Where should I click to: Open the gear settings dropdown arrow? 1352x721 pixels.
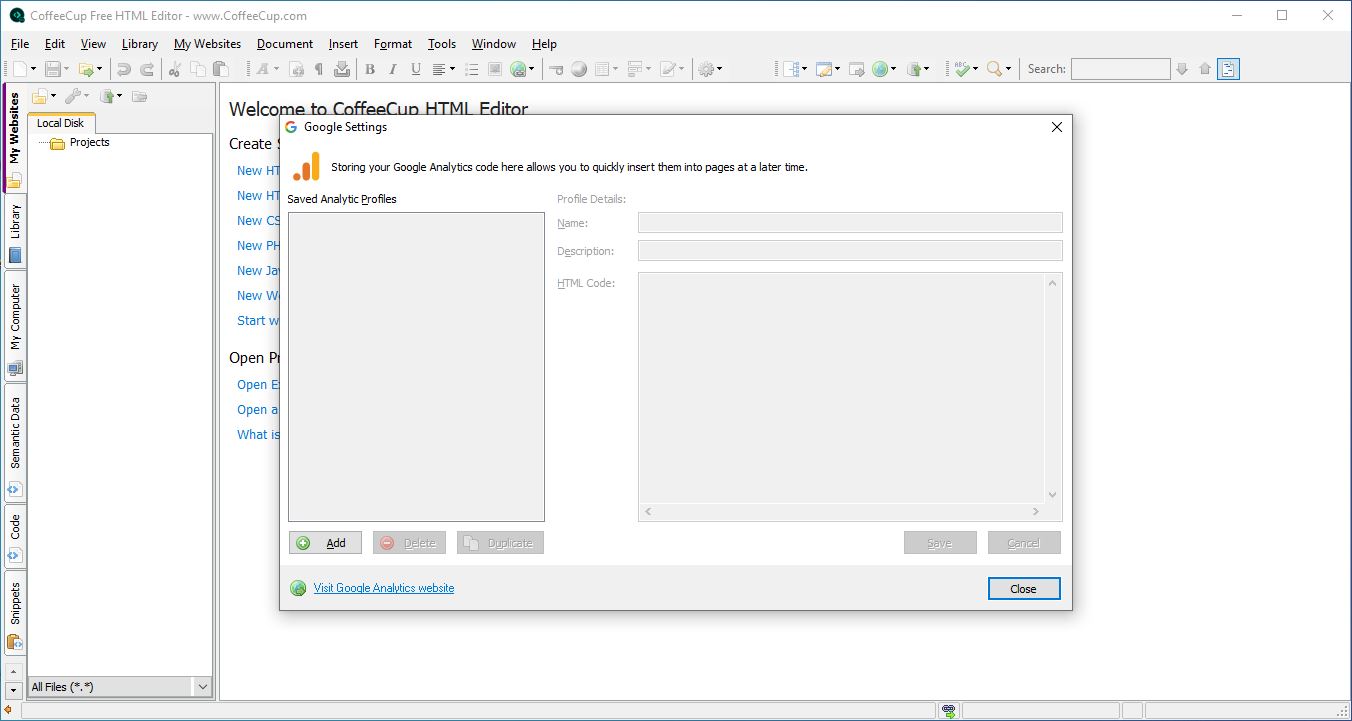click(x=719, y=69)
